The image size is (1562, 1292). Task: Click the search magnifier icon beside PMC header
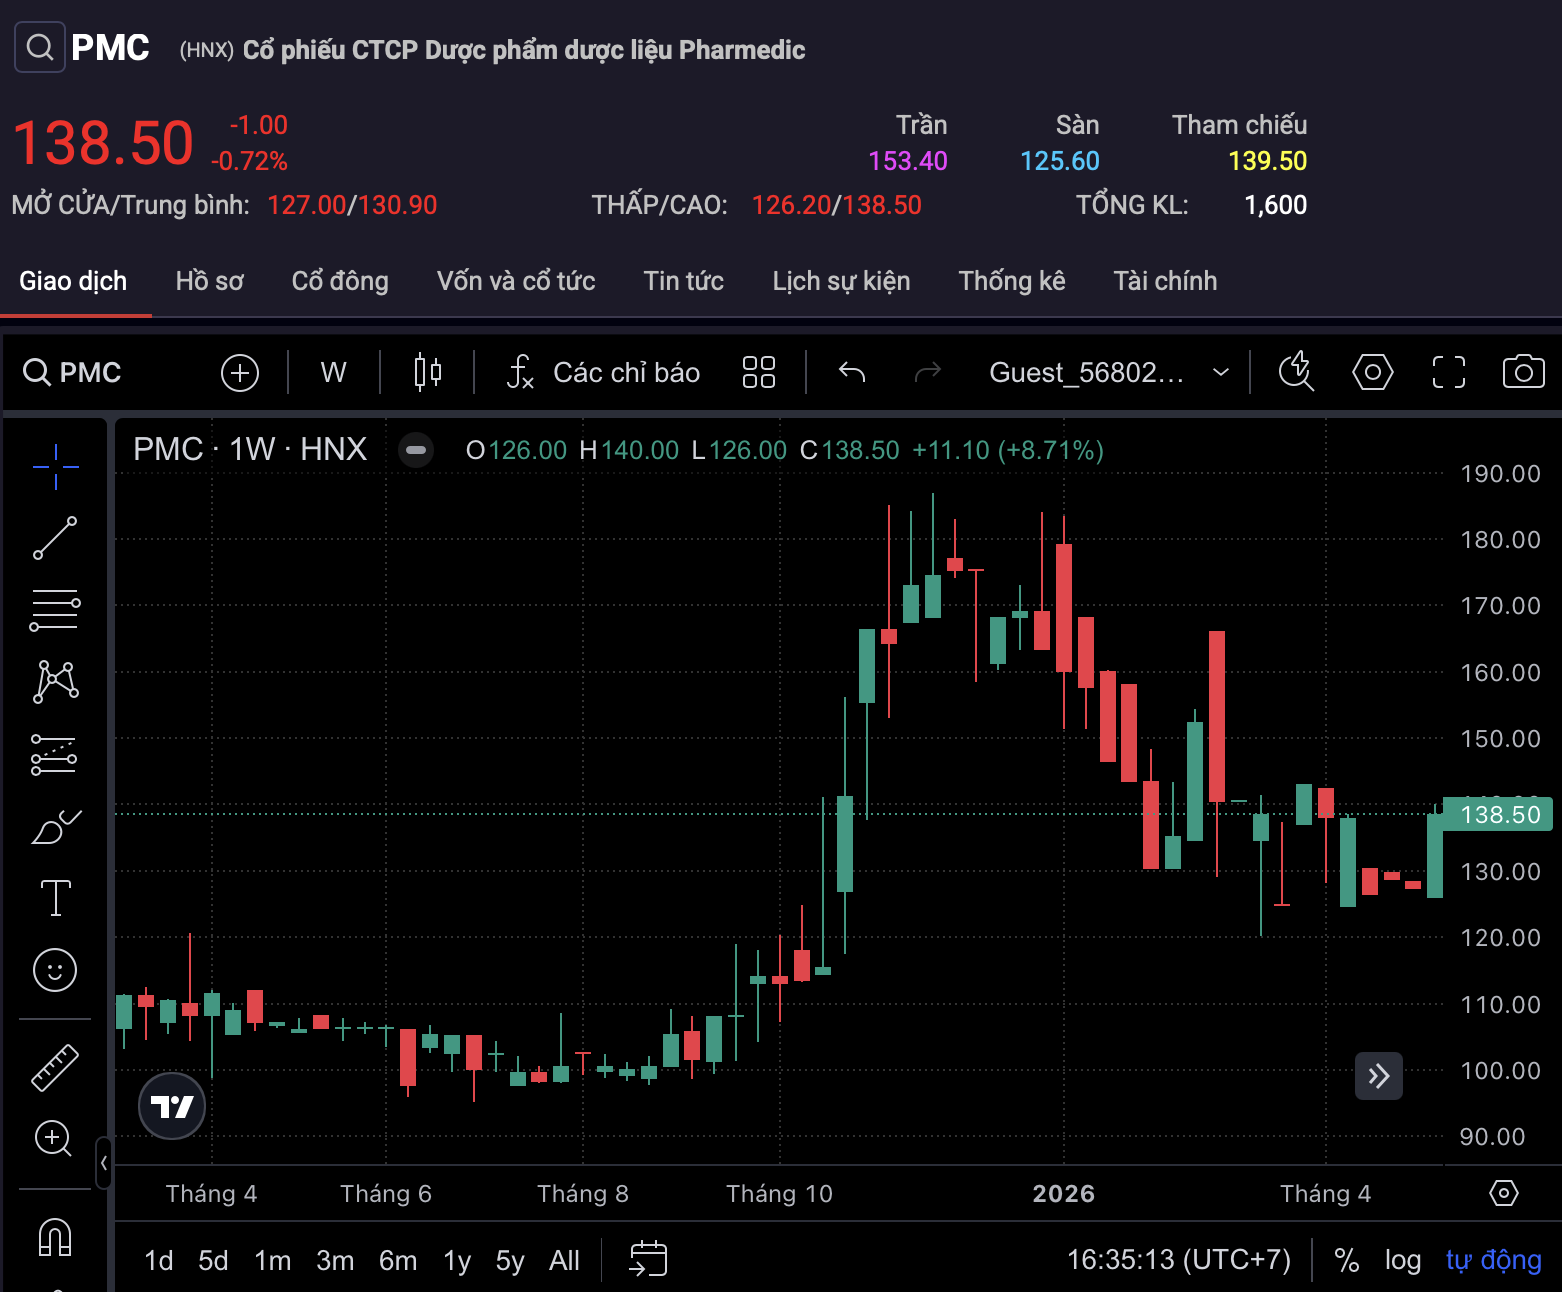click(40, 47)
